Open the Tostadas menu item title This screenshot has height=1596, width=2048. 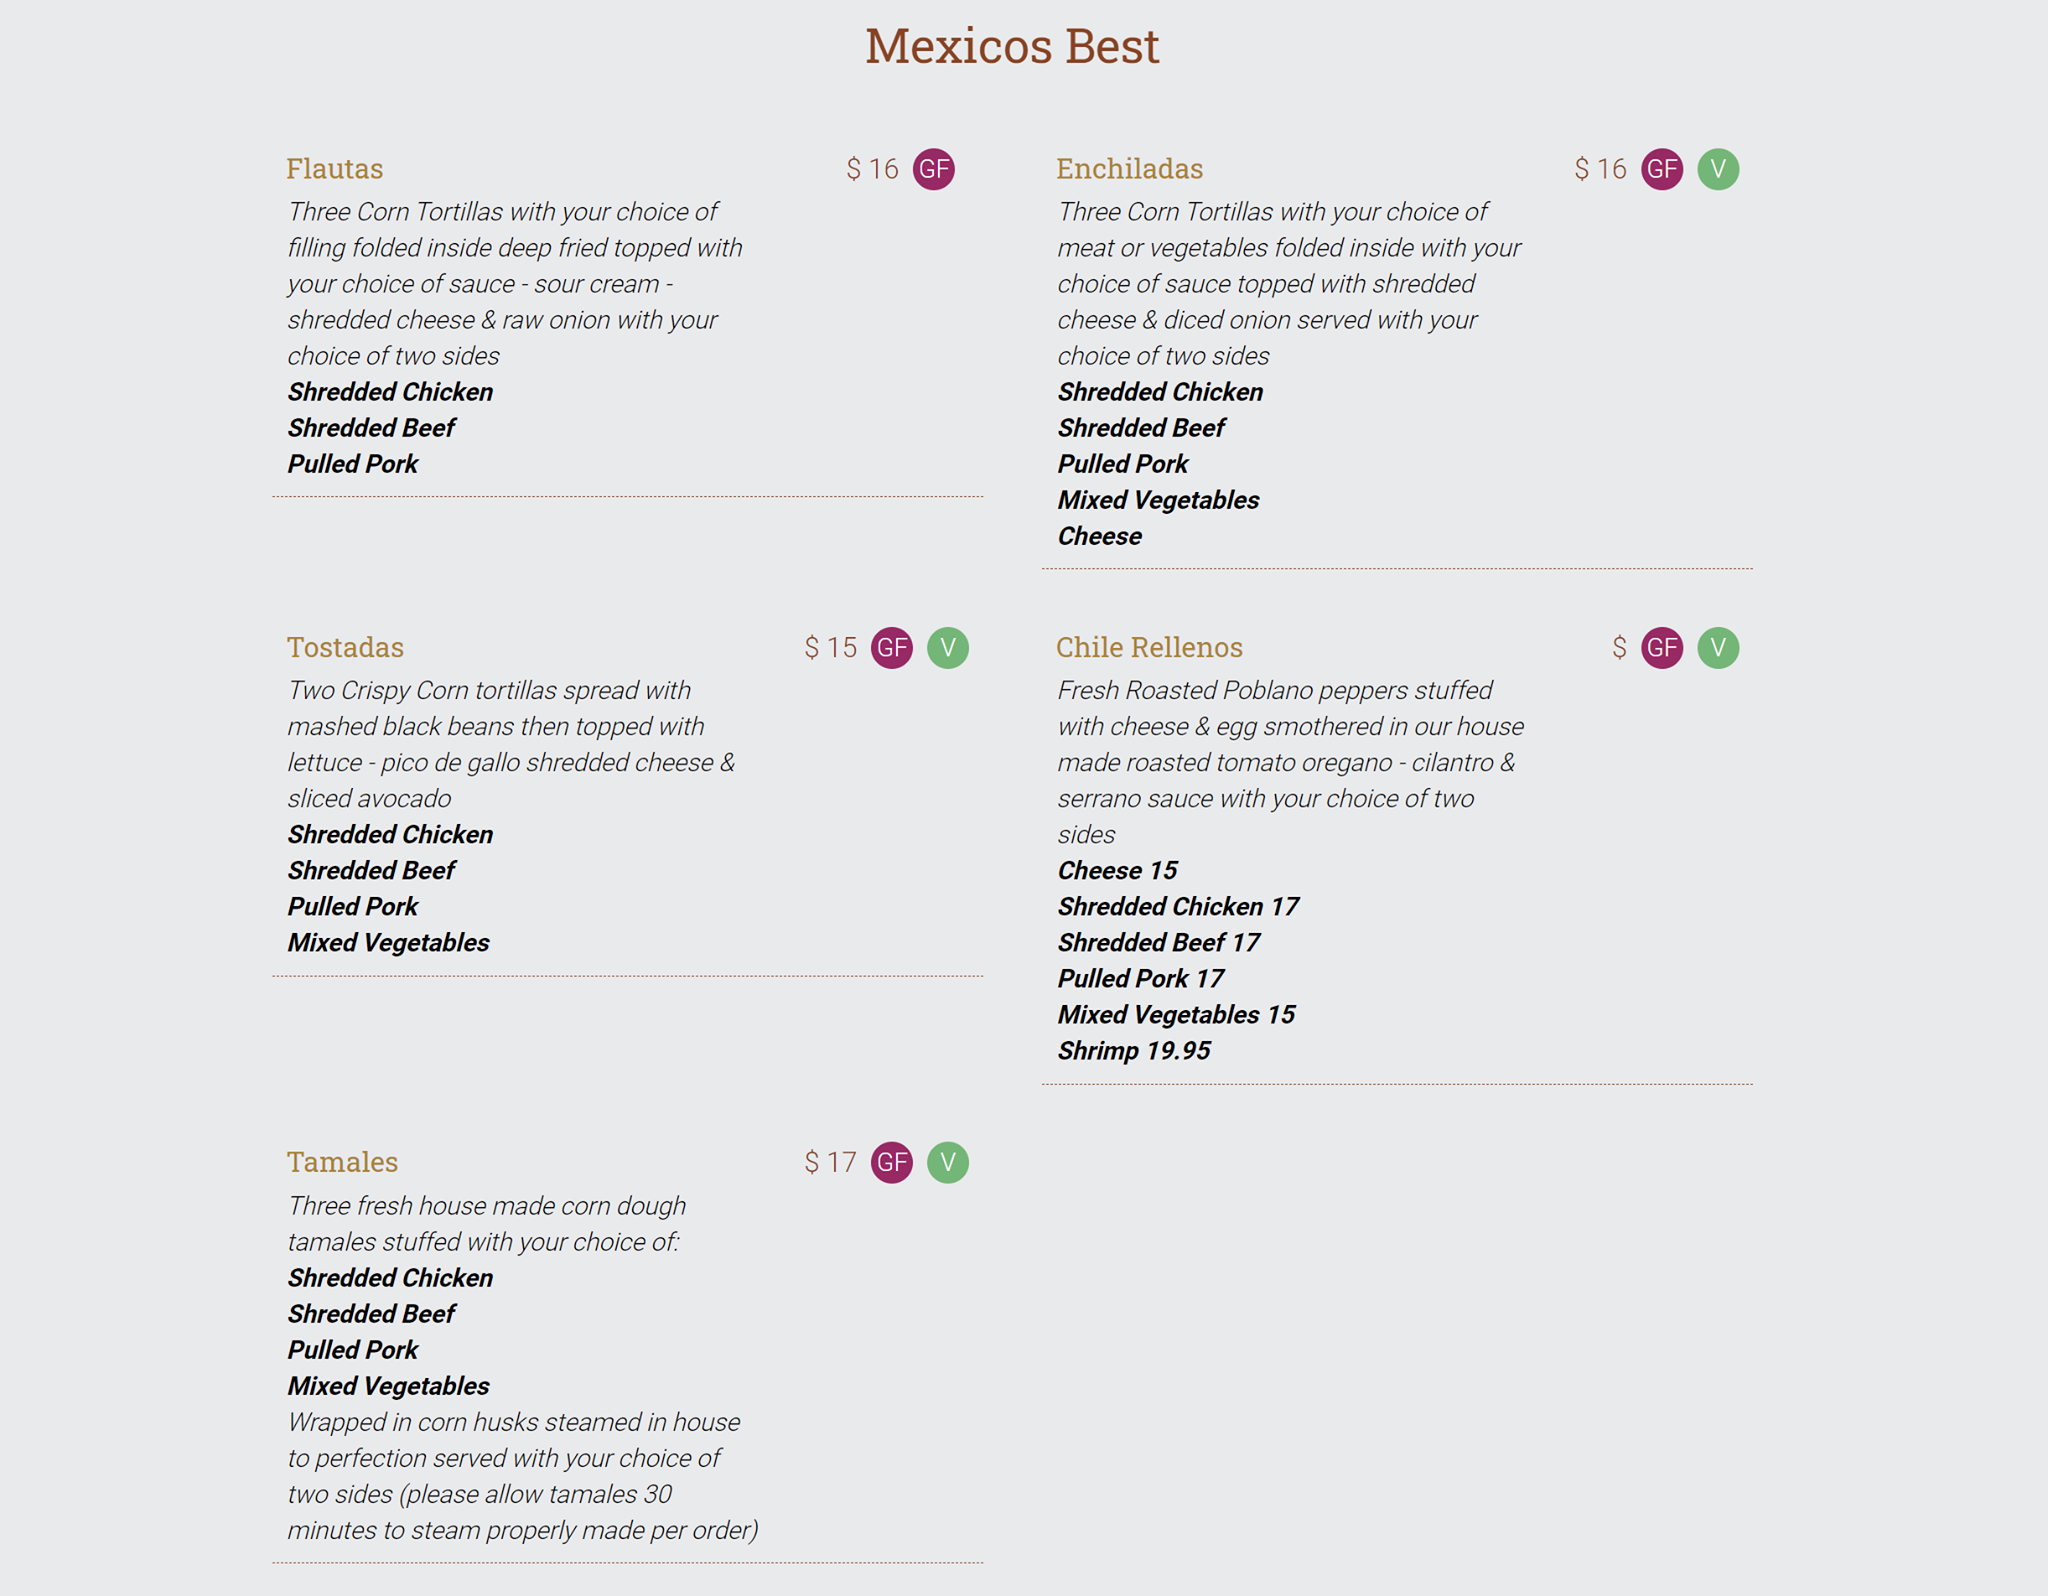tap(345, 648)
